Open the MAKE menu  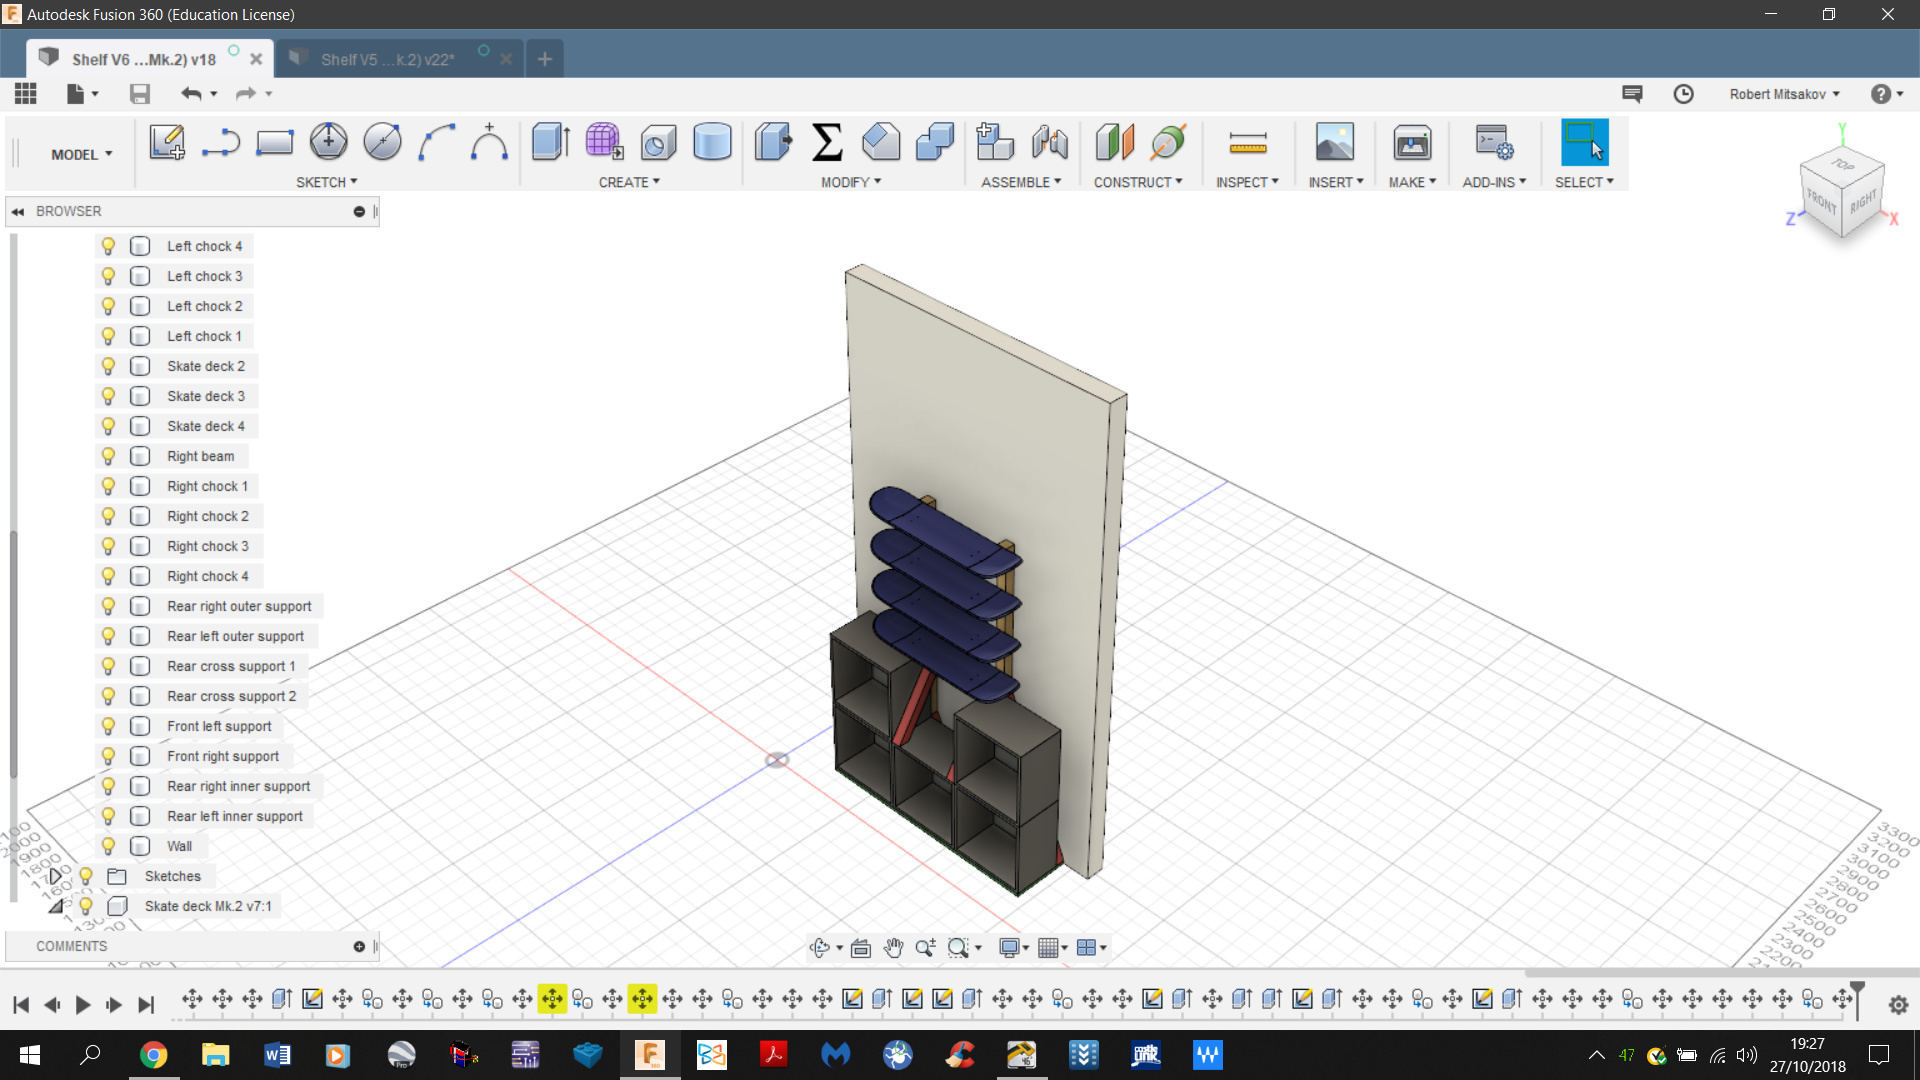pos(1412,182)
